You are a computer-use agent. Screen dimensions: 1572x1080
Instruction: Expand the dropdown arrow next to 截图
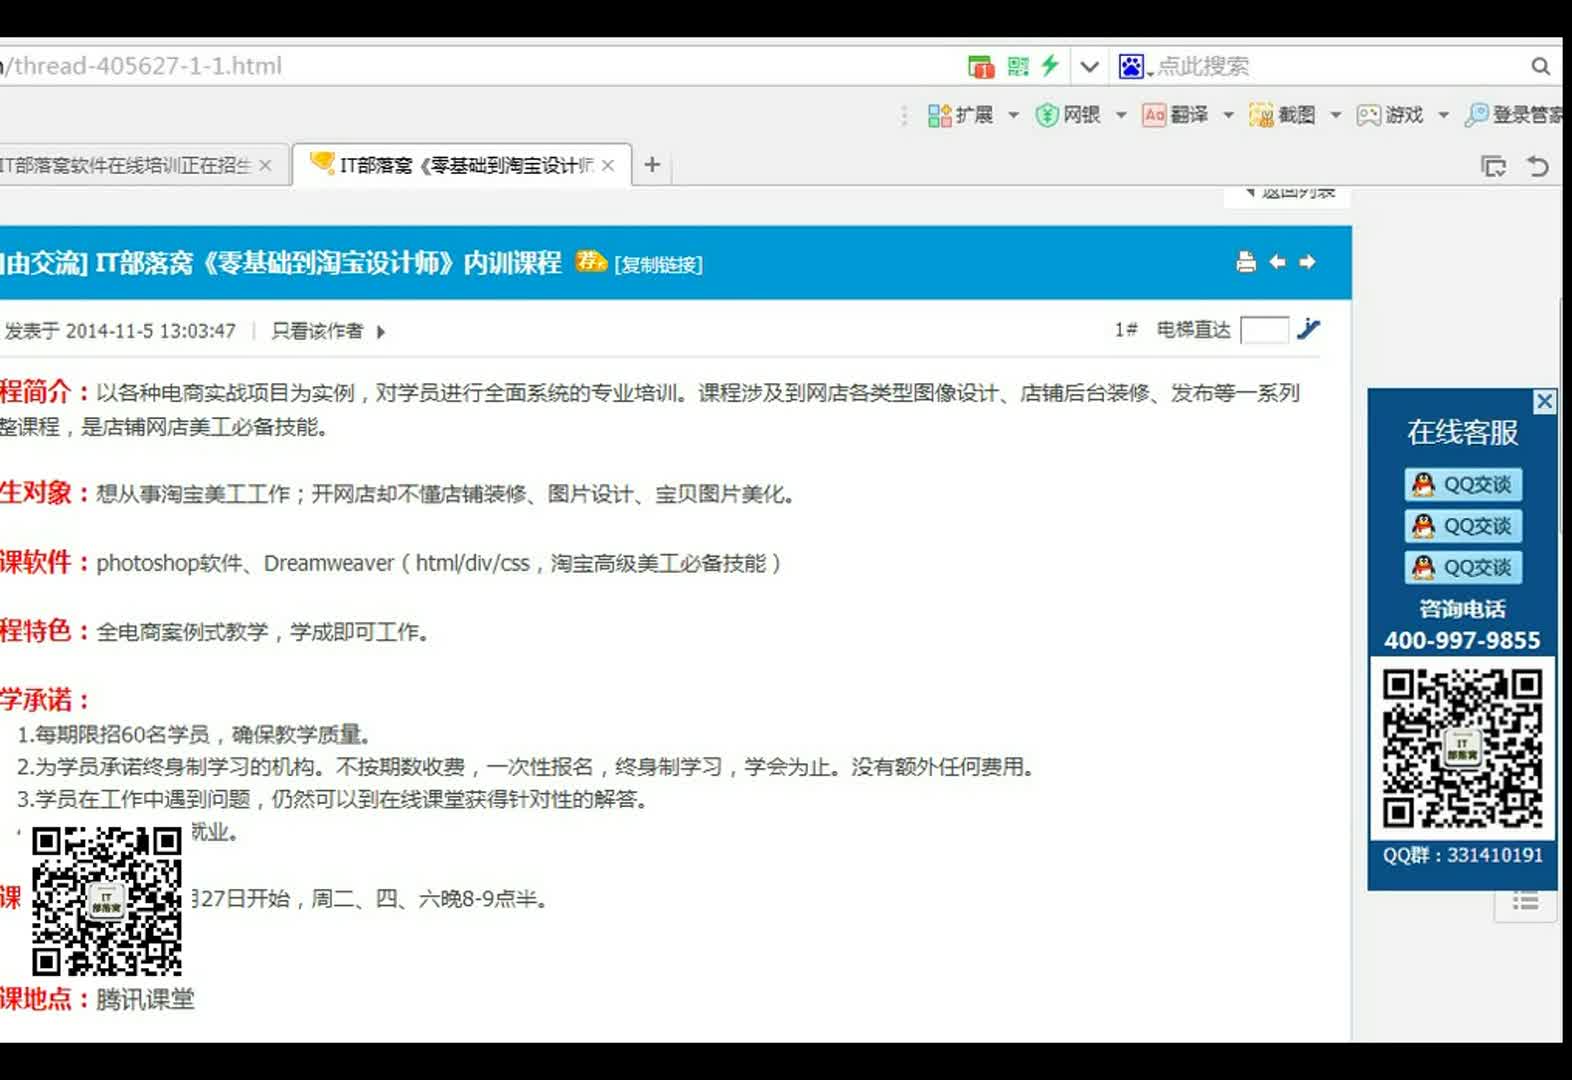click(1335, 115)
